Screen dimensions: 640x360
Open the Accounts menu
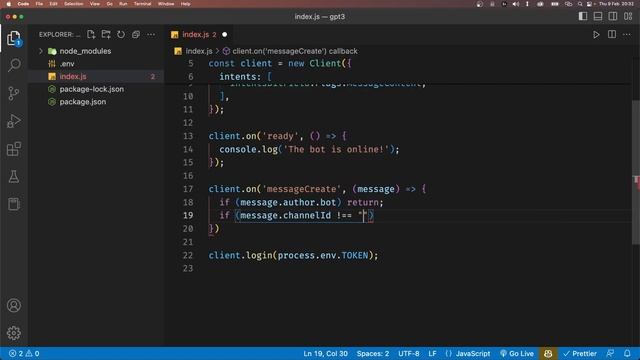coord(14,305)
